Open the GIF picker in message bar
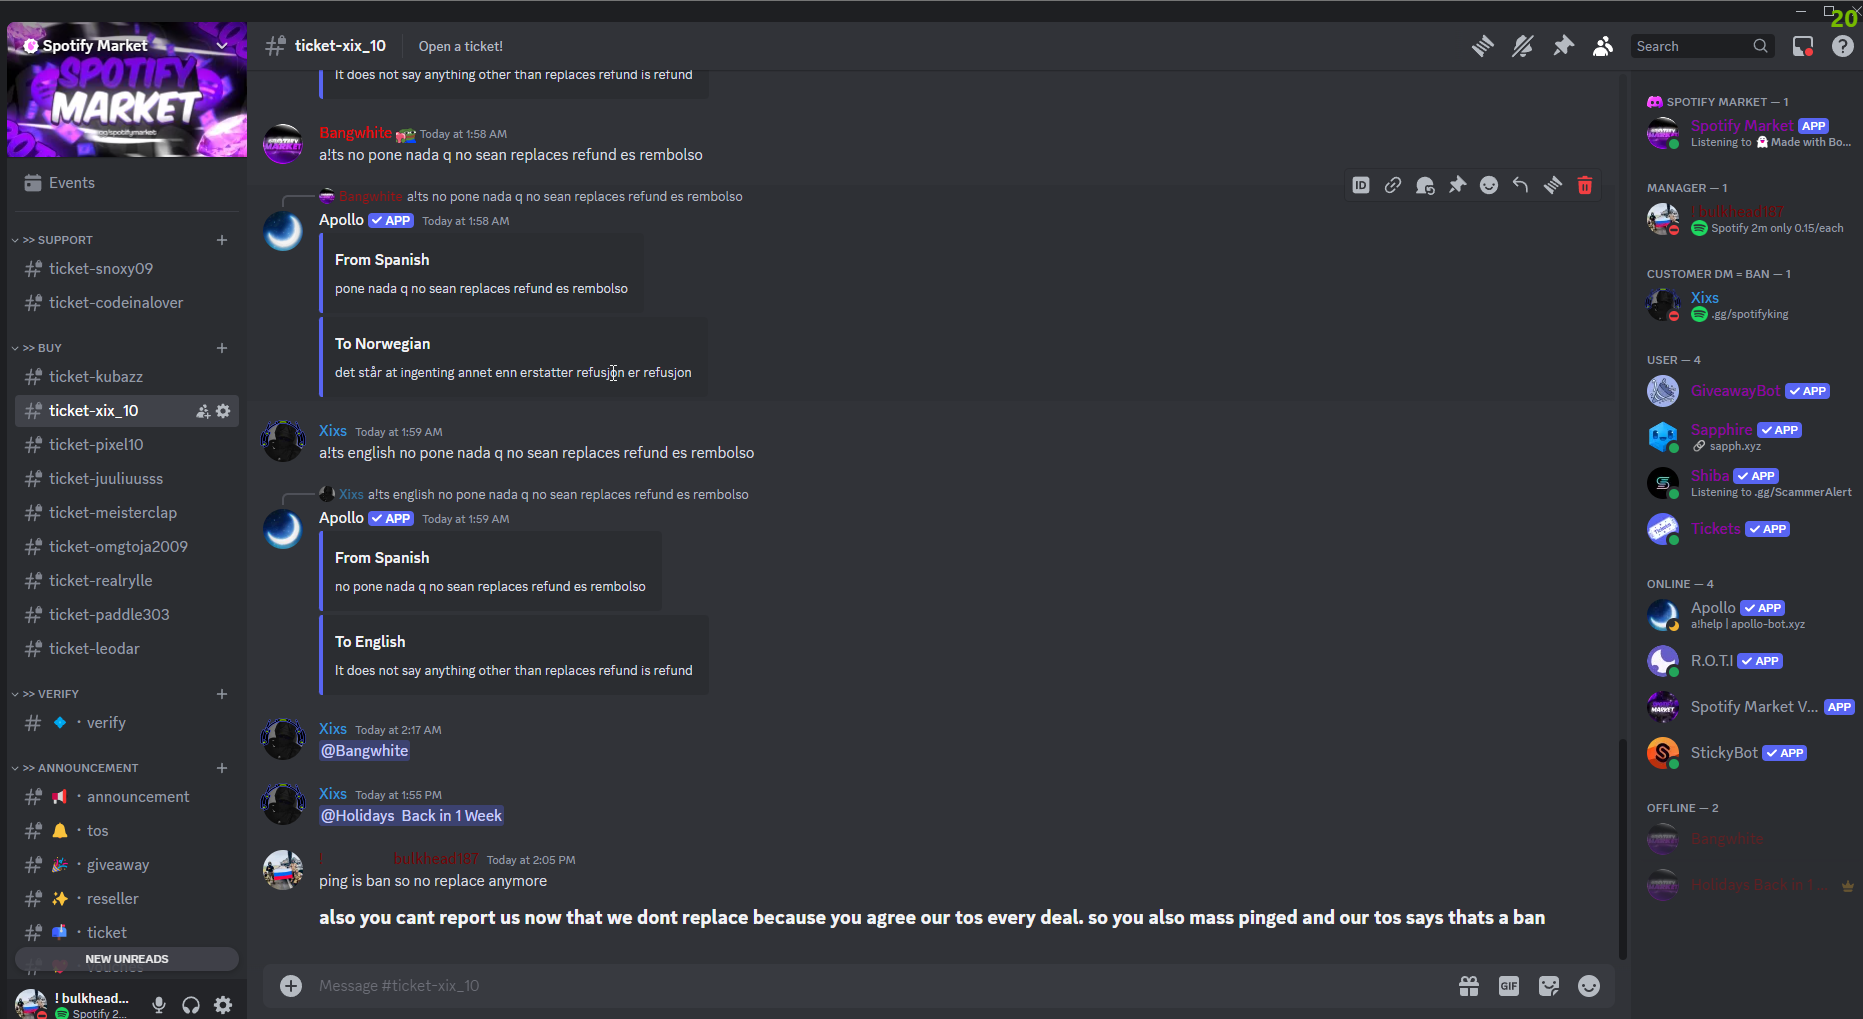Viewport: 1863px width, 1019px height. tap(1509, 986)
